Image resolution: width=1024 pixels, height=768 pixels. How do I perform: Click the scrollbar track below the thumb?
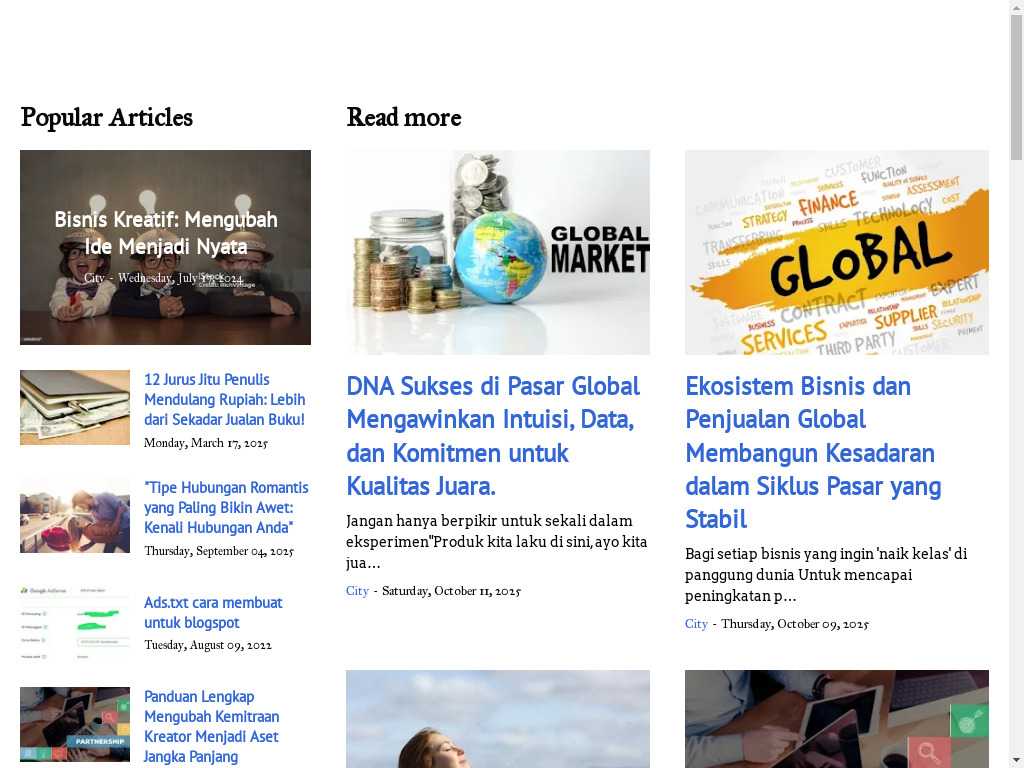pos(1017,457)
